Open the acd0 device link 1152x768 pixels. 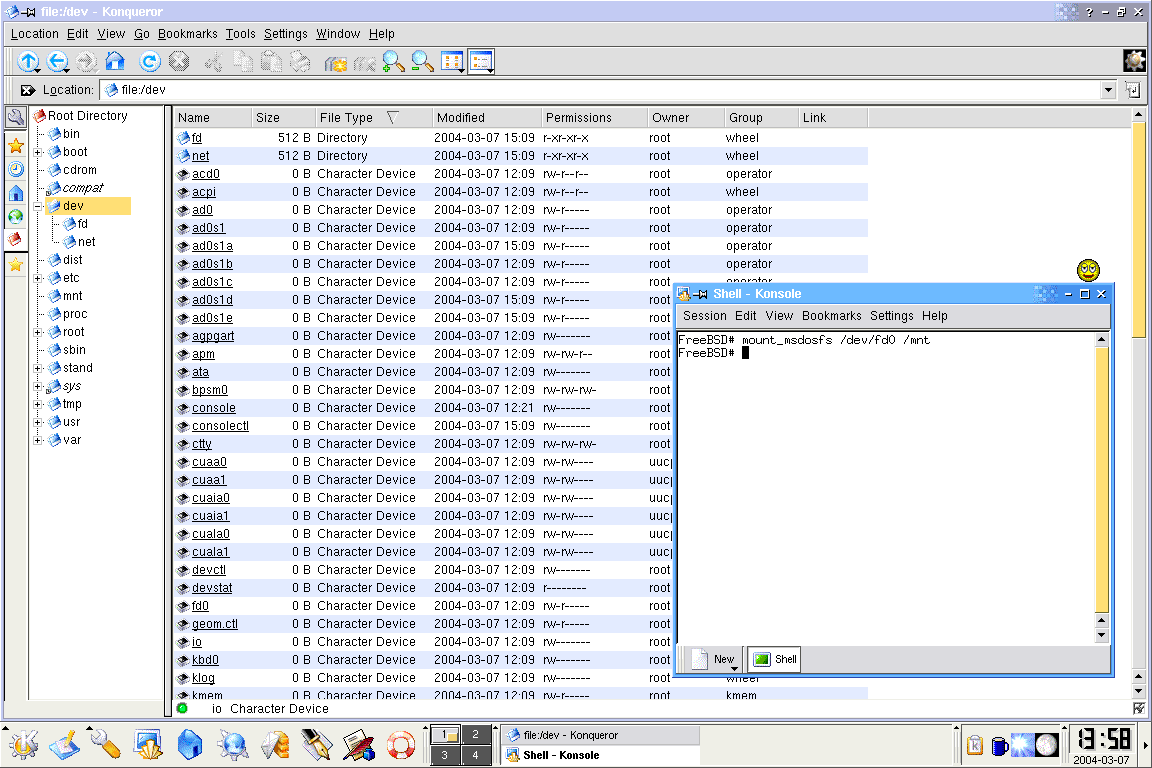click(206, 174)
